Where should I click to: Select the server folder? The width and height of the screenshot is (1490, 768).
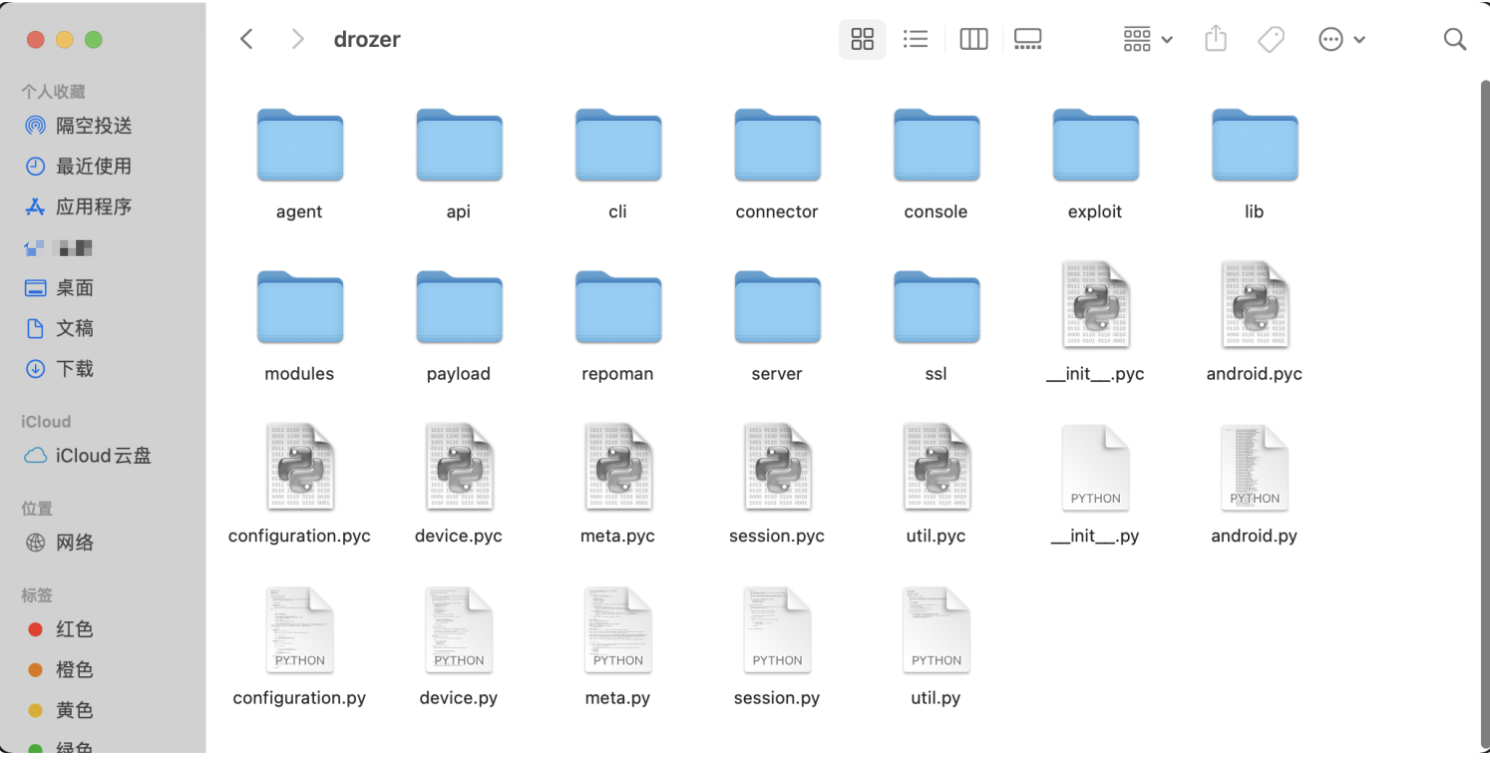777,308
